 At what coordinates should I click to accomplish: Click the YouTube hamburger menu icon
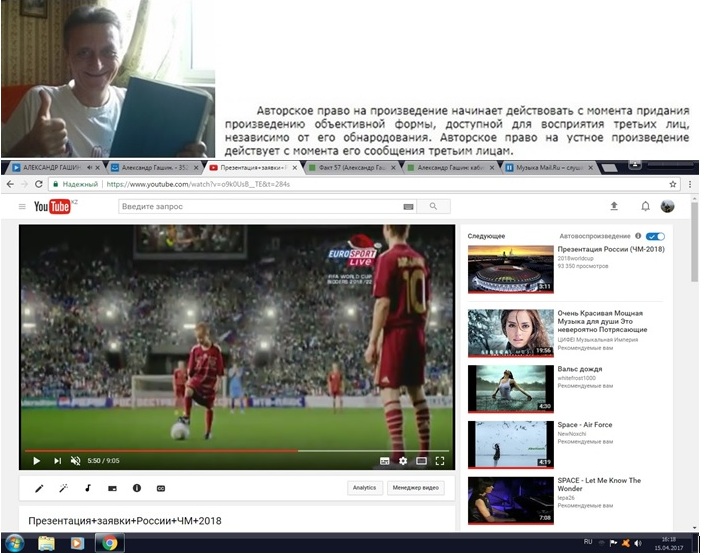click(x=22, y=207)
